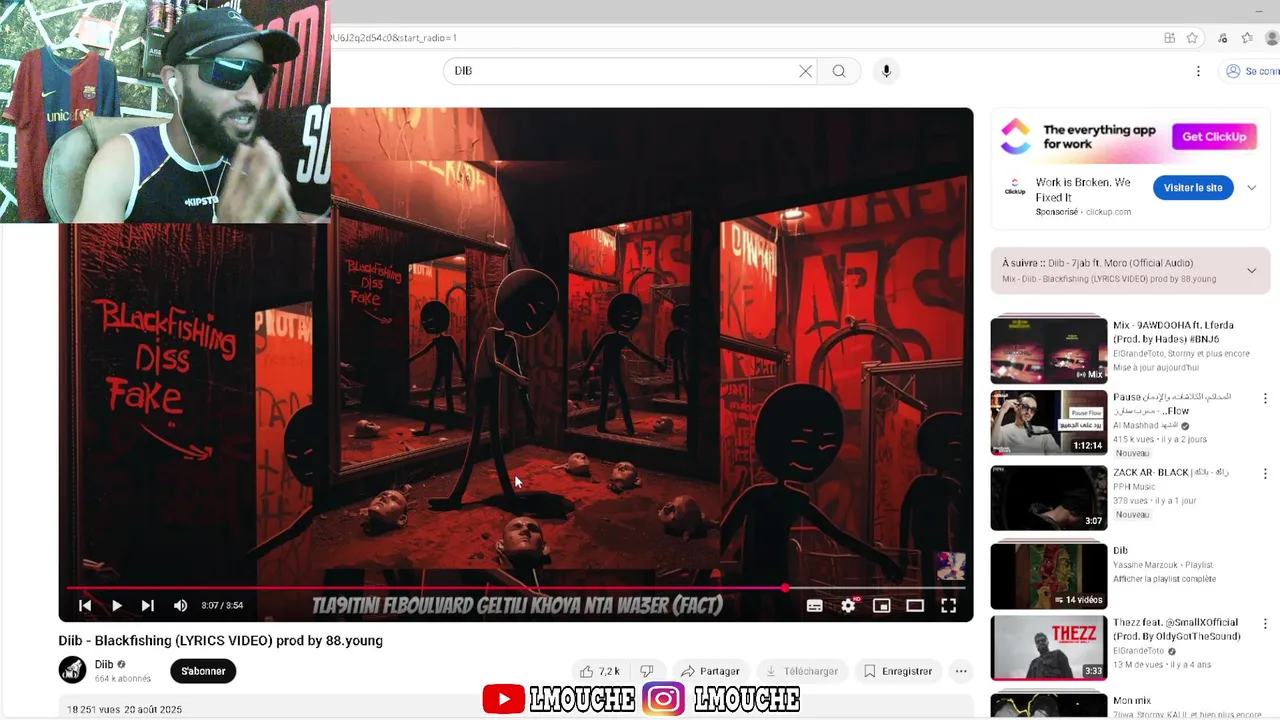Viewport: 1280px width, 720px height.
Task: Open the browser profile avatar
Action: [x=1272, y=38]
